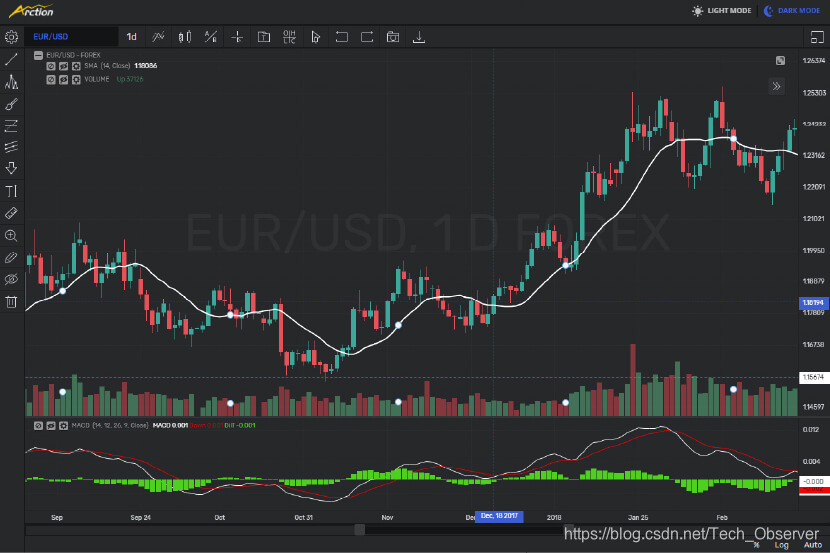Screen dimensions: 830x553
Task: Expand the double chevron side panel
Action: click(777, 86)
